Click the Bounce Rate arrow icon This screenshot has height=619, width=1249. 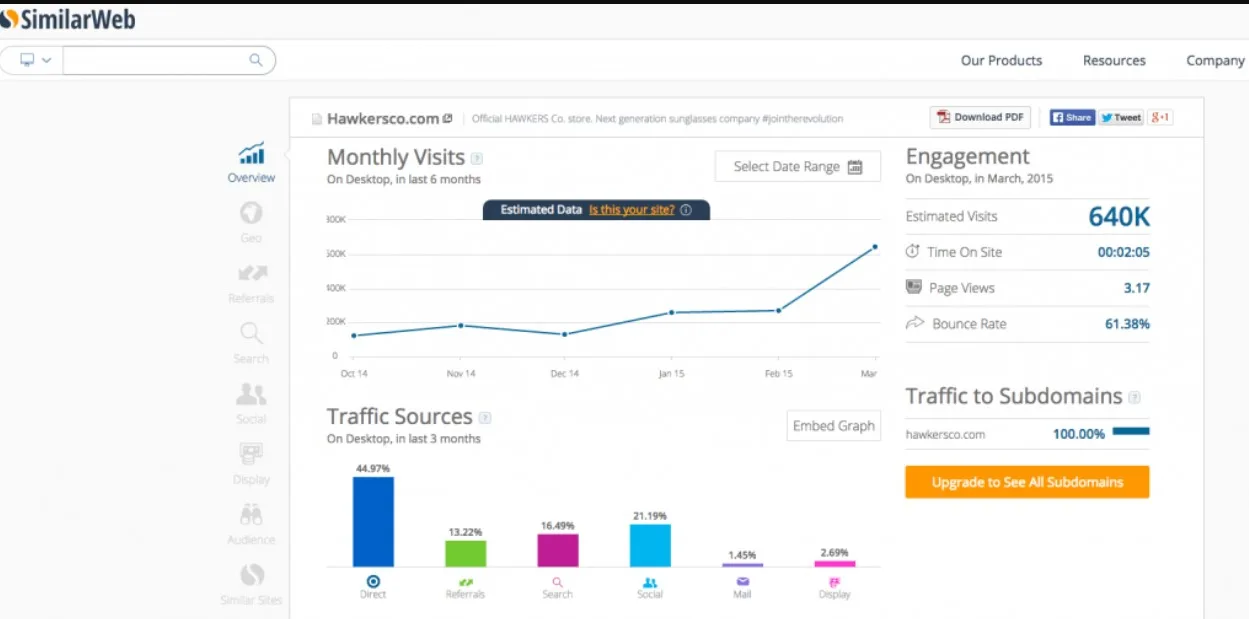(914, 323)
